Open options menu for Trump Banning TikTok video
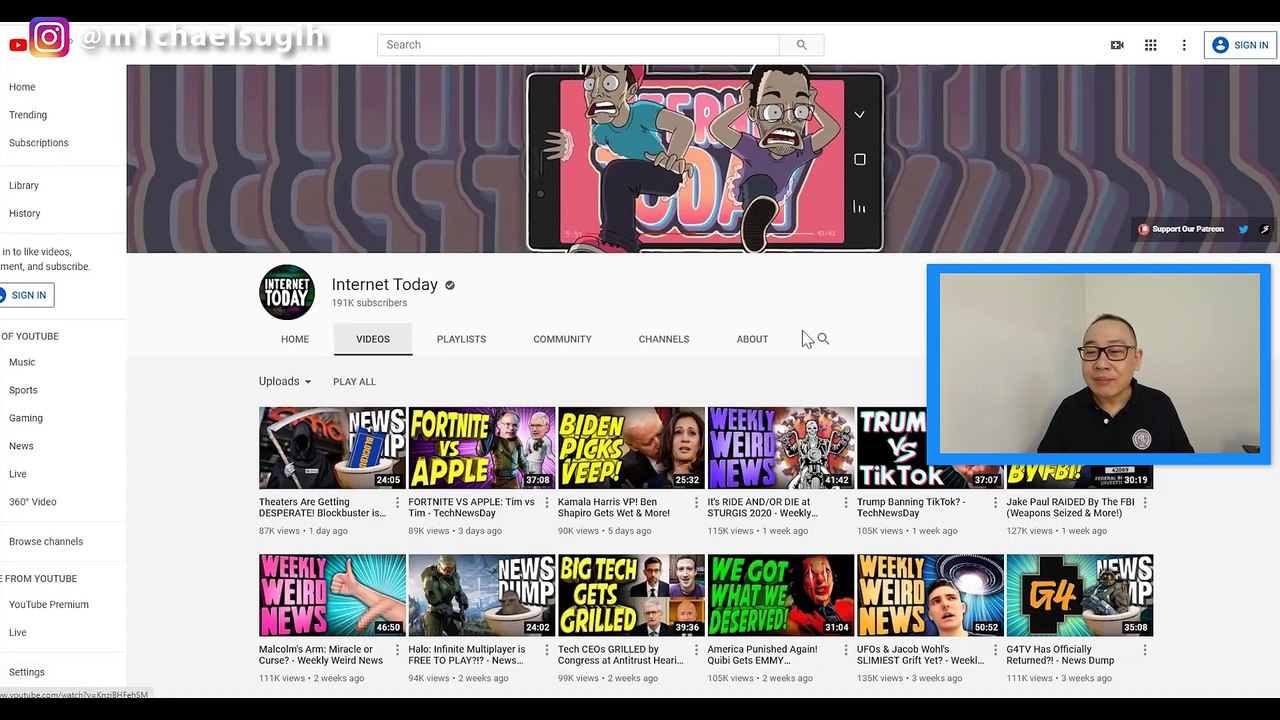 click(995, 502)
